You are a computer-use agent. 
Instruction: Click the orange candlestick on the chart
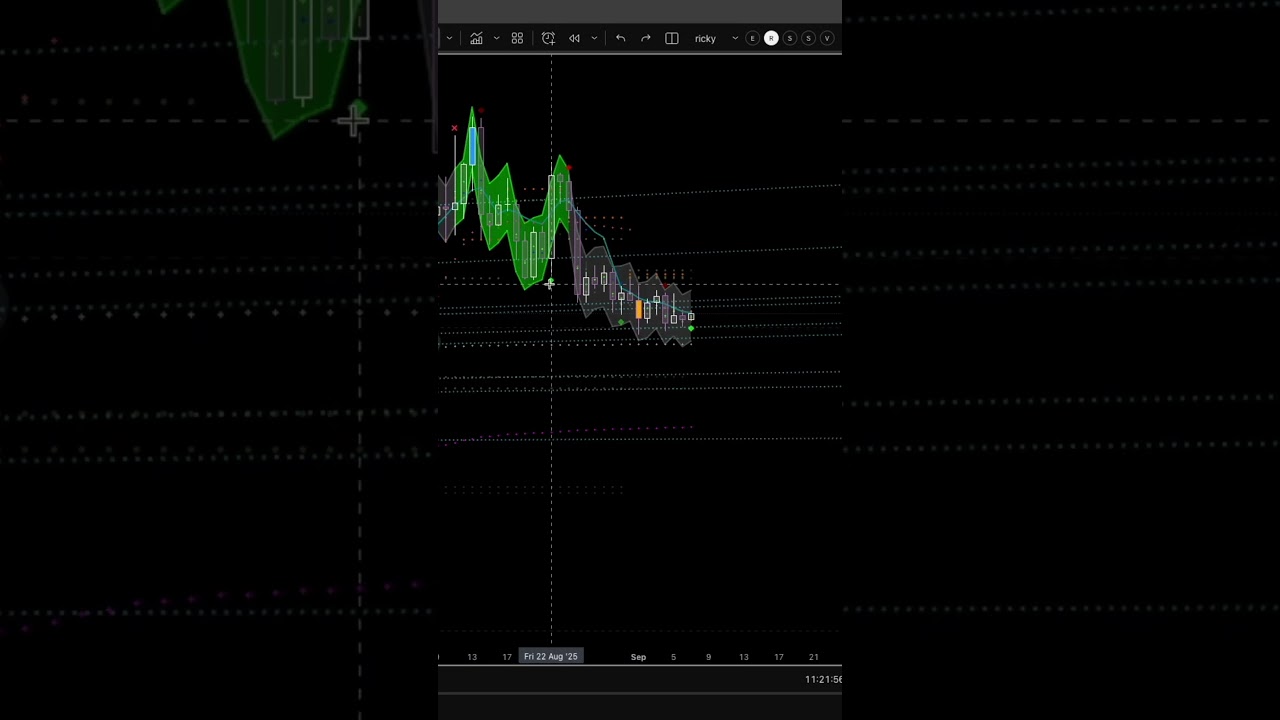click(638, 311)
